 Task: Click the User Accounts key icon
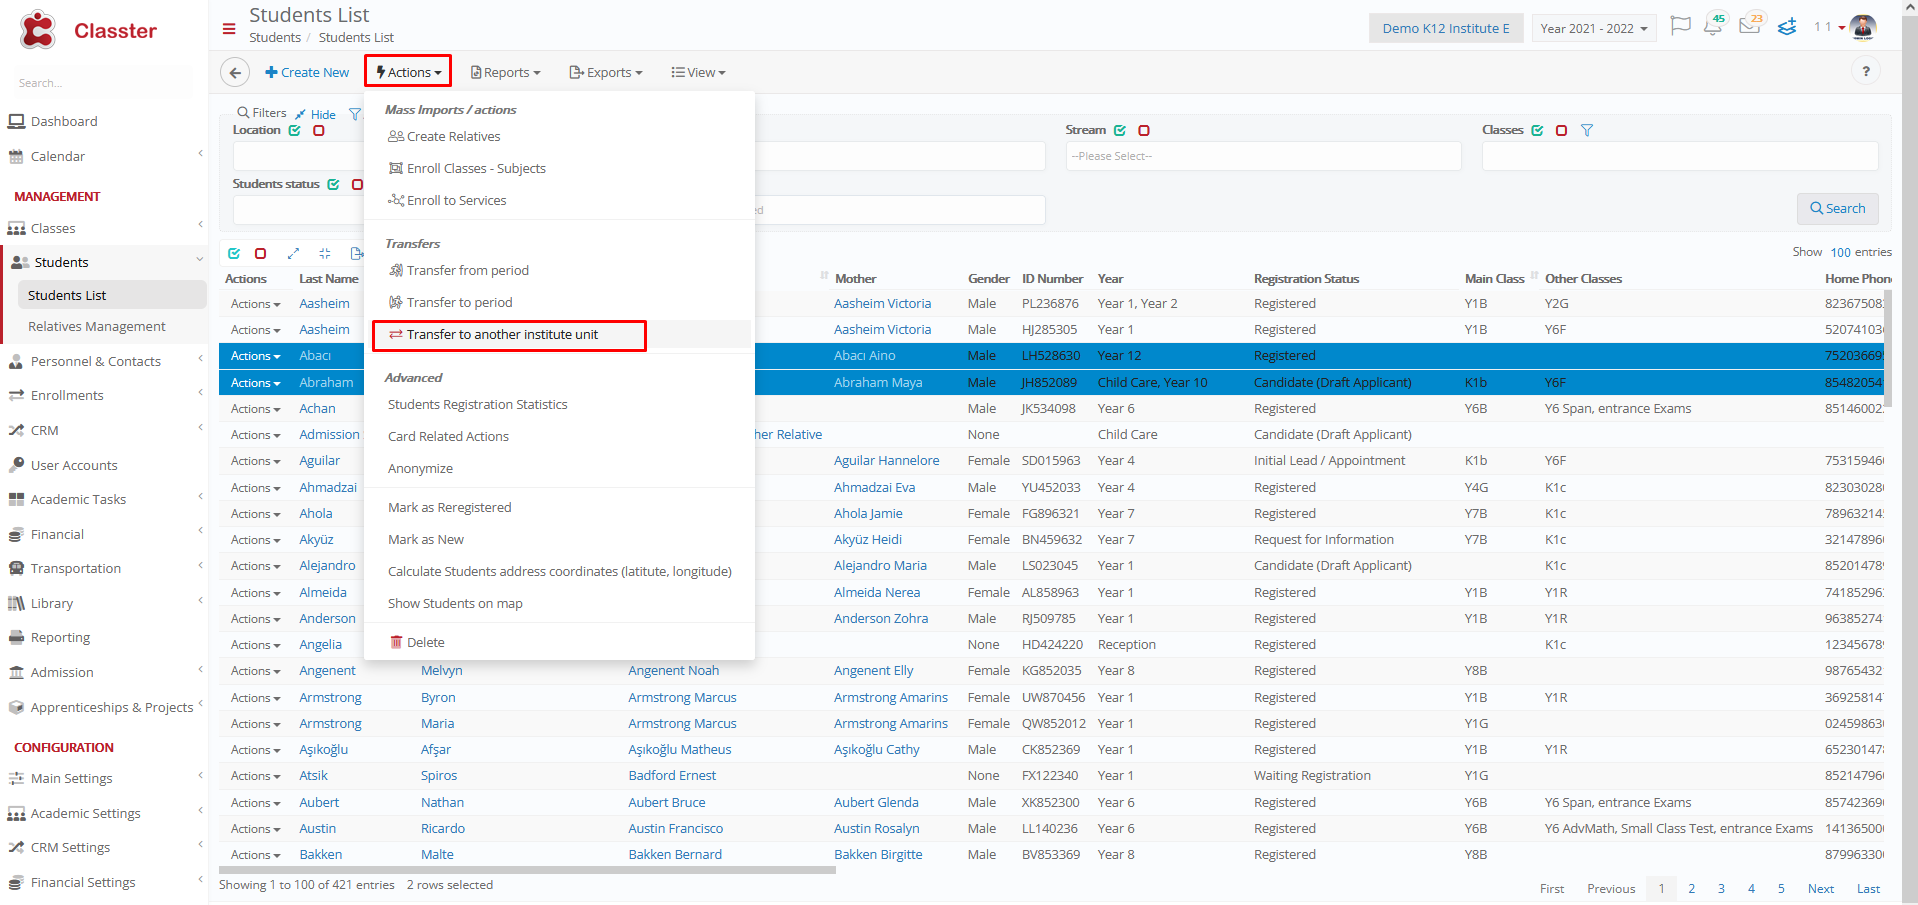point(16,465)
